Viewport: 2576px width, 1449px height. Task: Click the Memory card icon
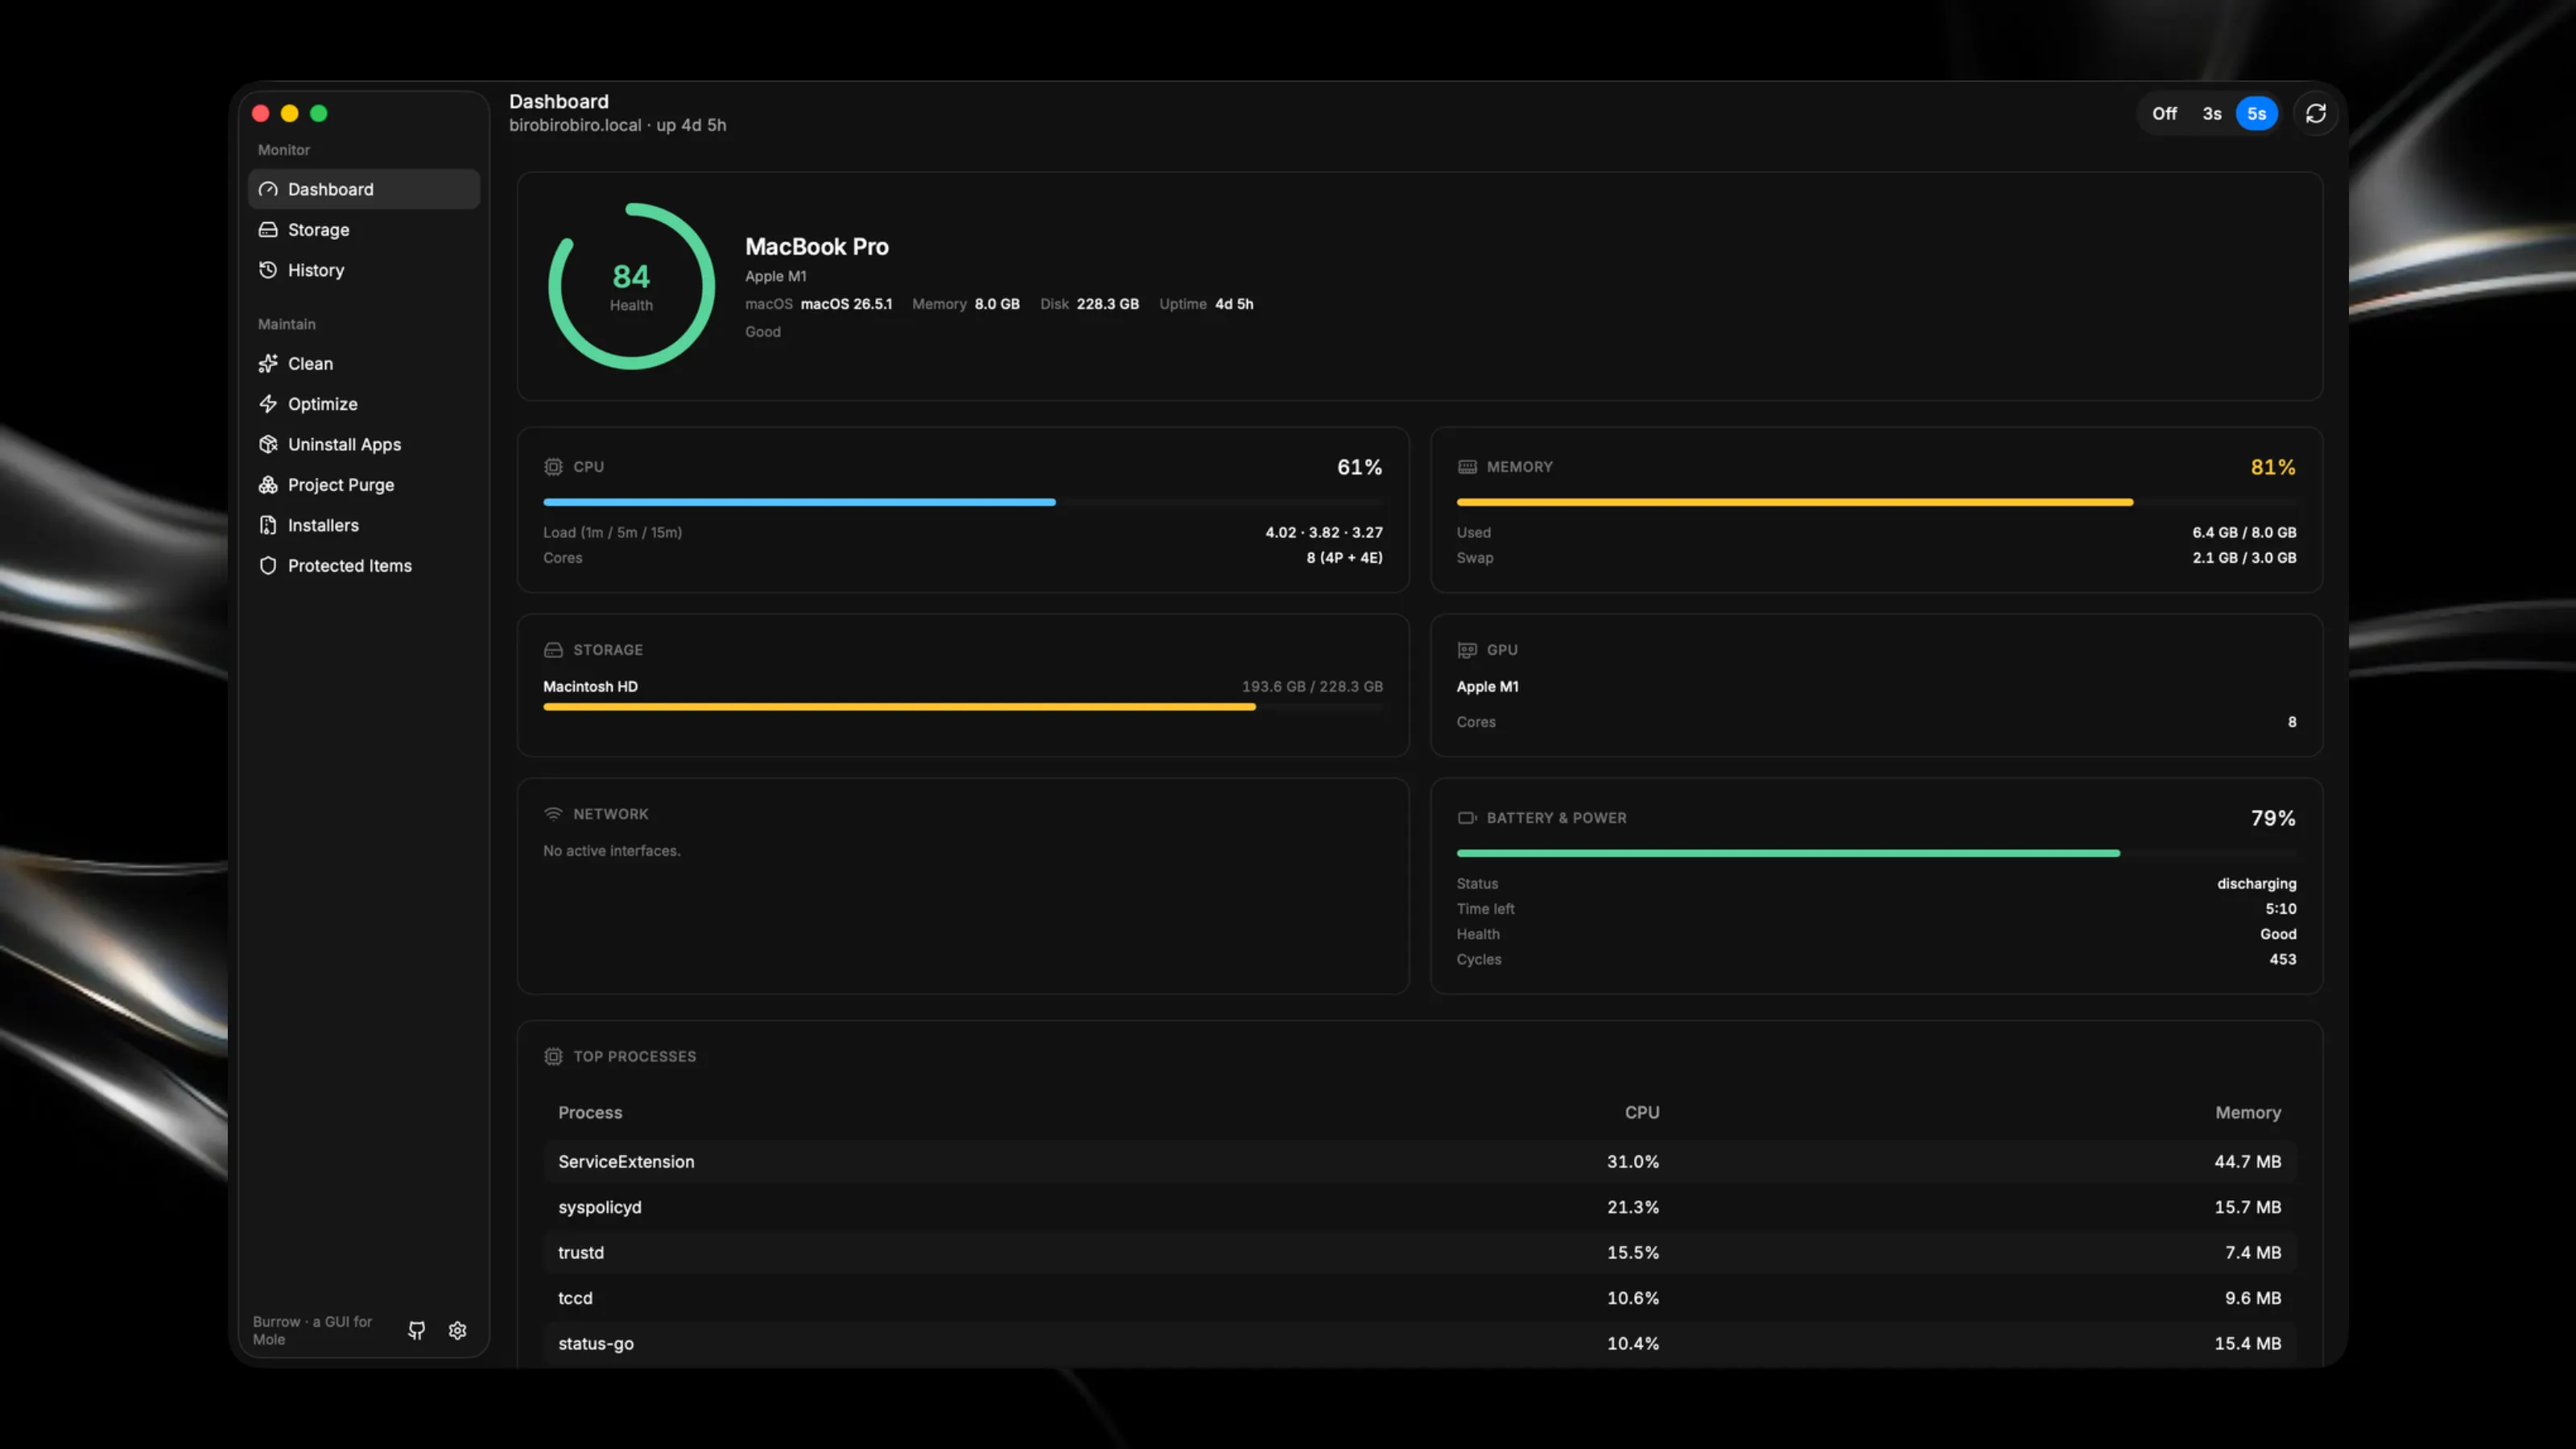1467,467
